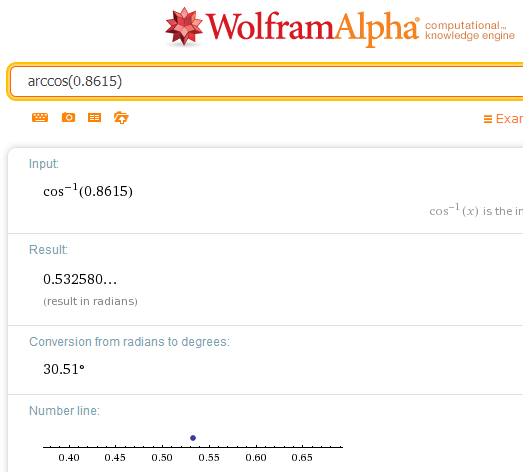Open the Examples menu link

tap(503, 119)
